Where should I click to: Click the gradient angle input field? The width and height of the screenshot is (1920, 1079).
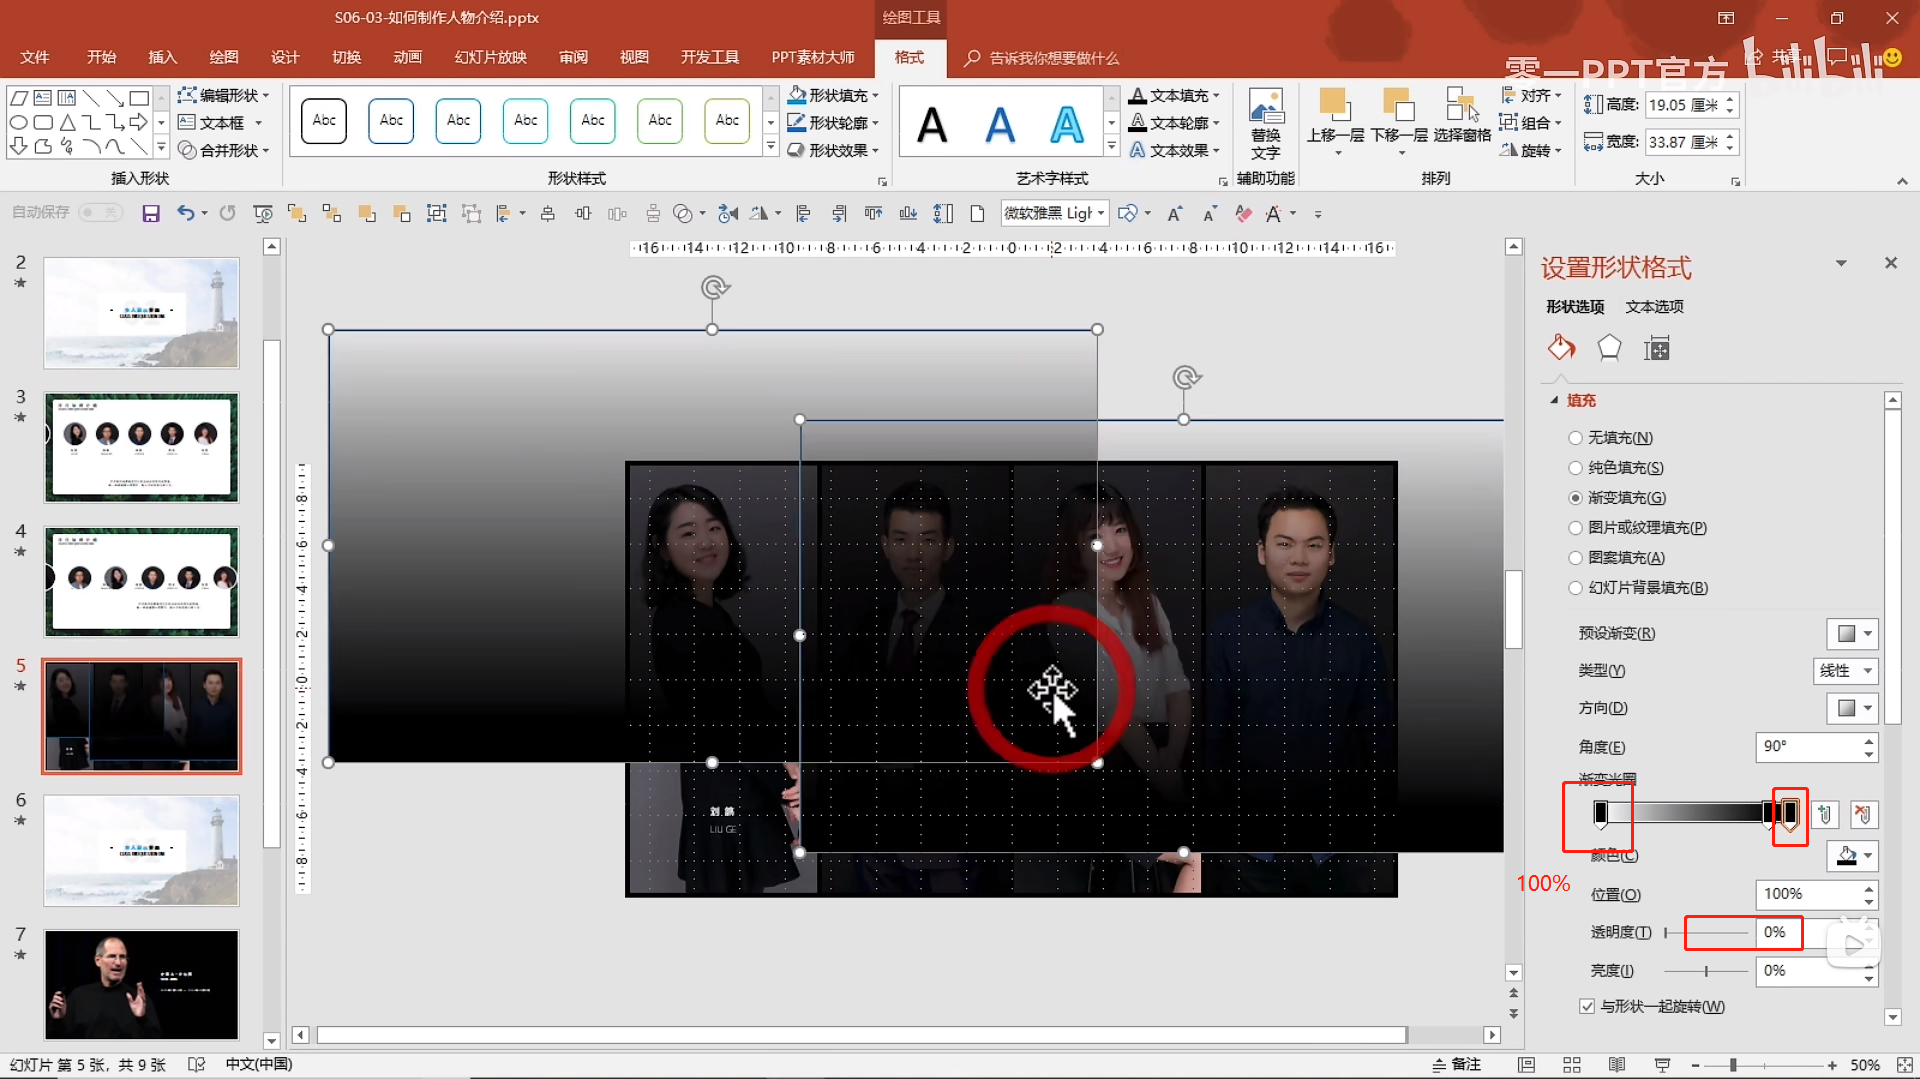(x=1808, y=747)
